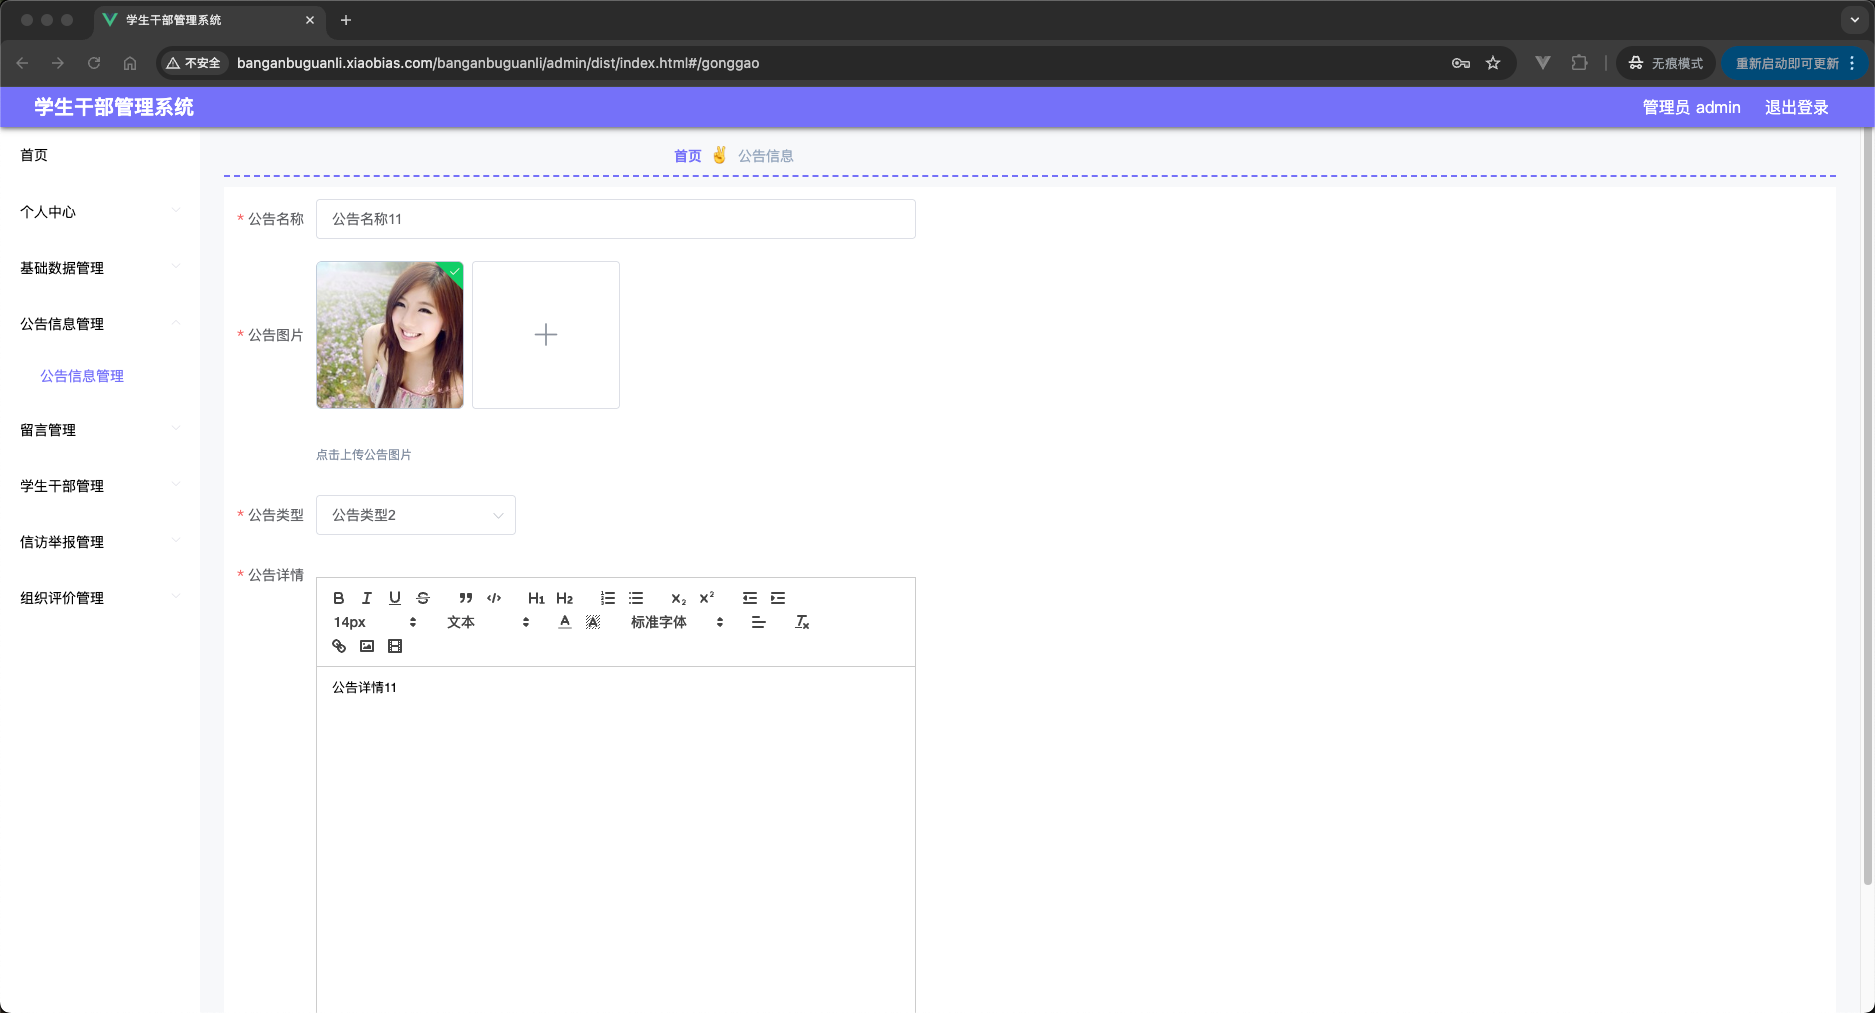Clear text formatting in the editor
Viewport: 1875px width, 1013px height.
click(x=802, y=622)
